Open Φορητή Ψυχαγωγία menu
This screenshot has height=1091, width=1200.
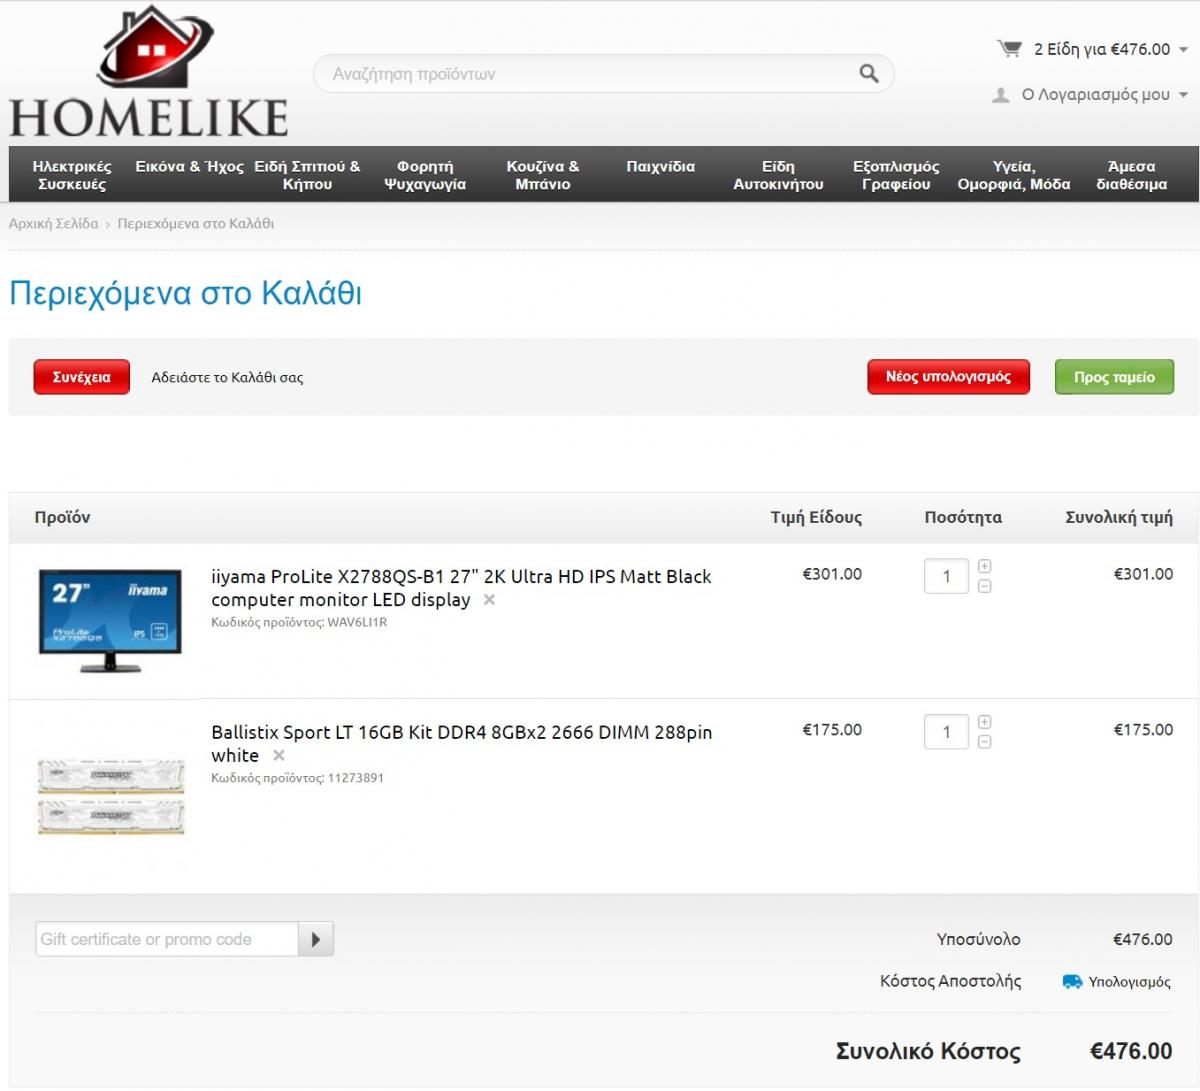(425, 175)
